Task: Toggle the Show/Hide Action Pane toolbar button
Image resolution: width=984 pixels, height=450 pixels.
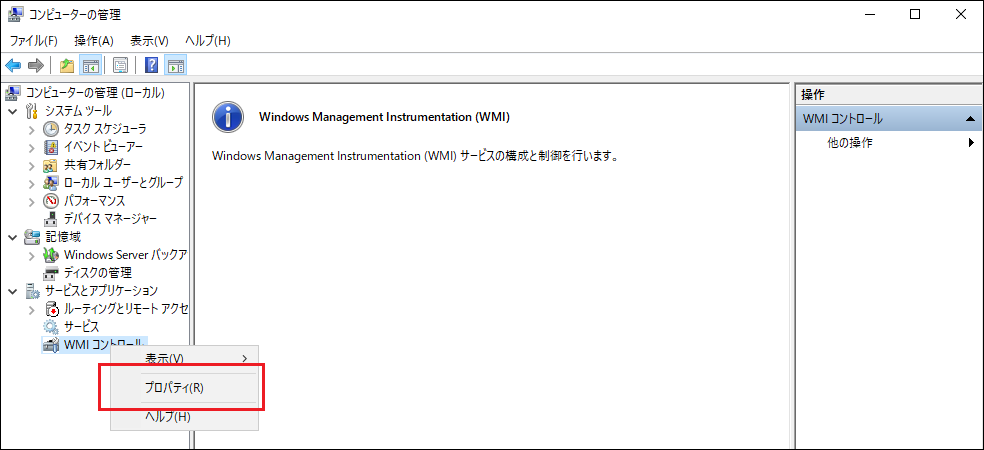Action: (175, 66)
